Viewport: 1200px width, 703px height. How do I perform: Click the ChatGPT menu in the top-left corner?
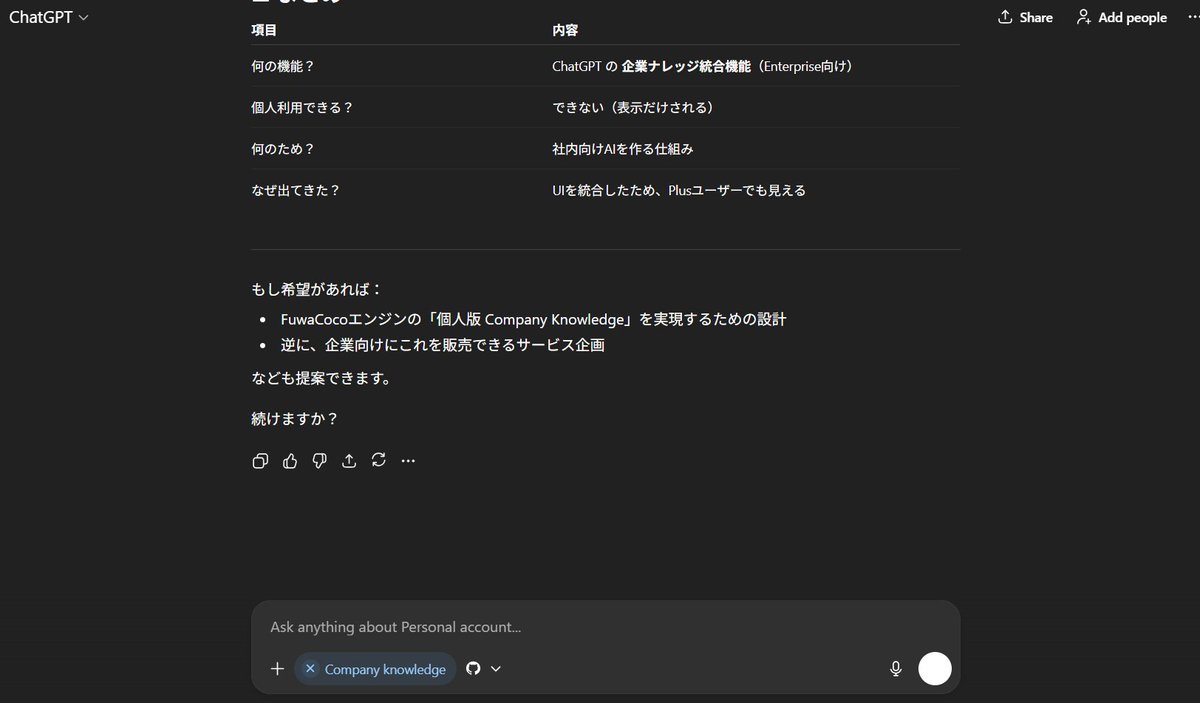pos(48,16)
